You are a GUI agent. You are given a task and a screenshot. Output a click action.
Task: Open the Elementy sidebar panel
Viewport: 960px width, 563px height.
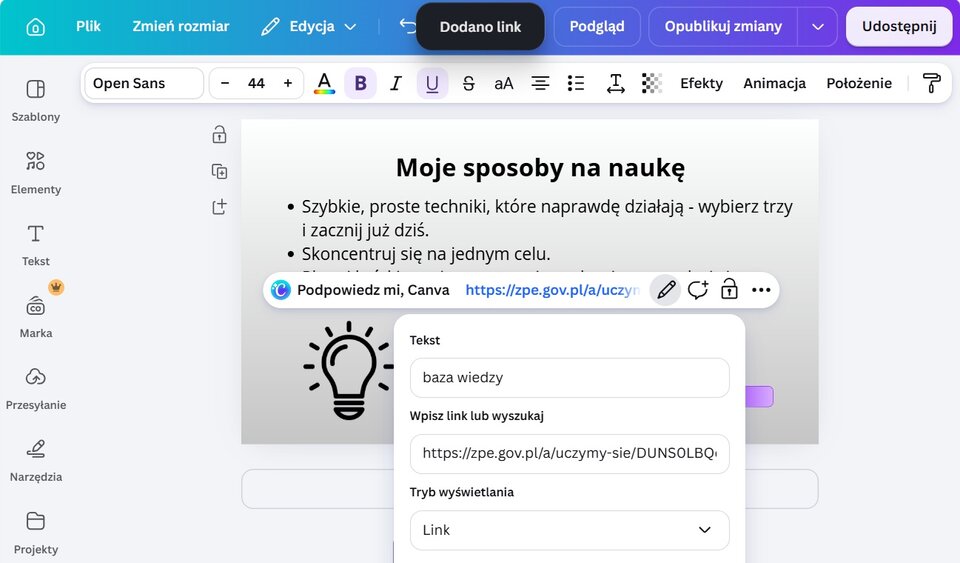[x=36, y=173]
